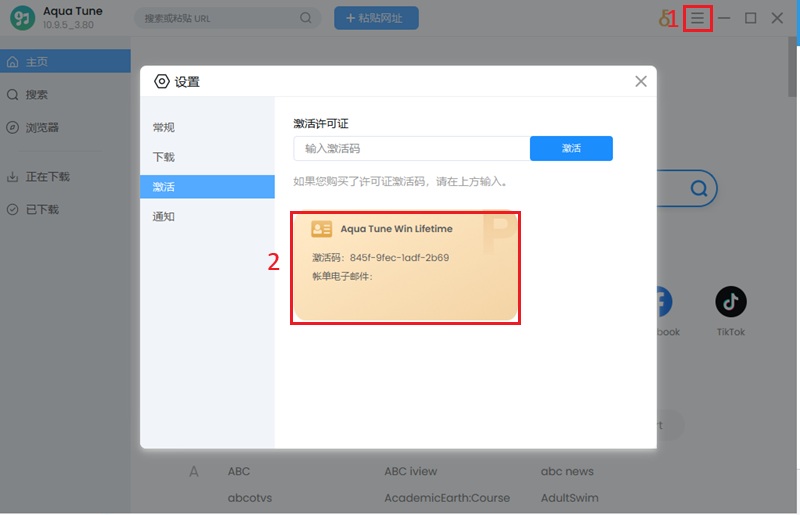Click the downloaded checkmark icon in the sidebar
800x515 pixels.
click(13, 209)
